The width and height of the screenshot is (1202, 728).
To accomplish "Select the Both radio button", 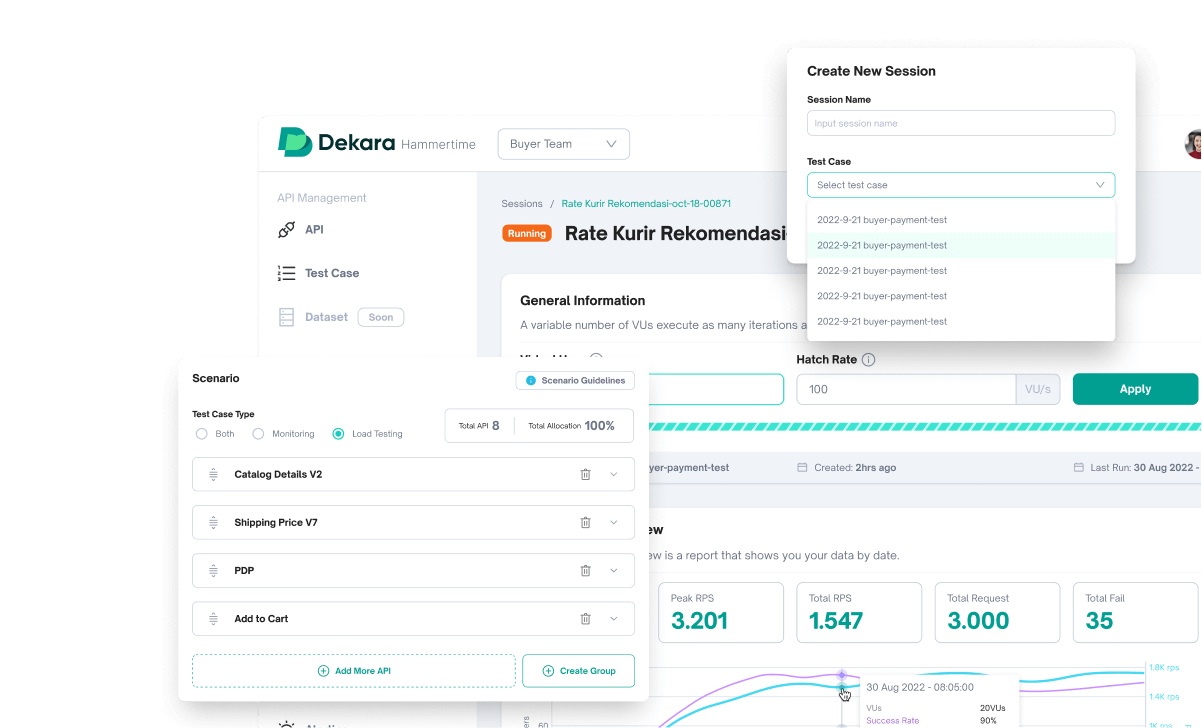I will tap(202, 434).
